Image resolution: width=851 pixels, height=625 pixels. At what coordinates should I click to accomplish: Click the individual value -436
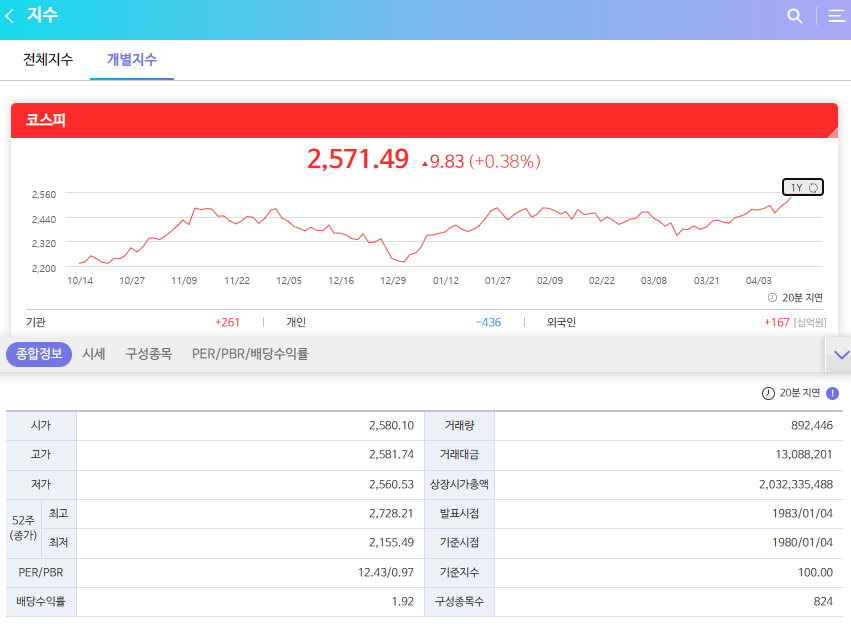(488, 322)
